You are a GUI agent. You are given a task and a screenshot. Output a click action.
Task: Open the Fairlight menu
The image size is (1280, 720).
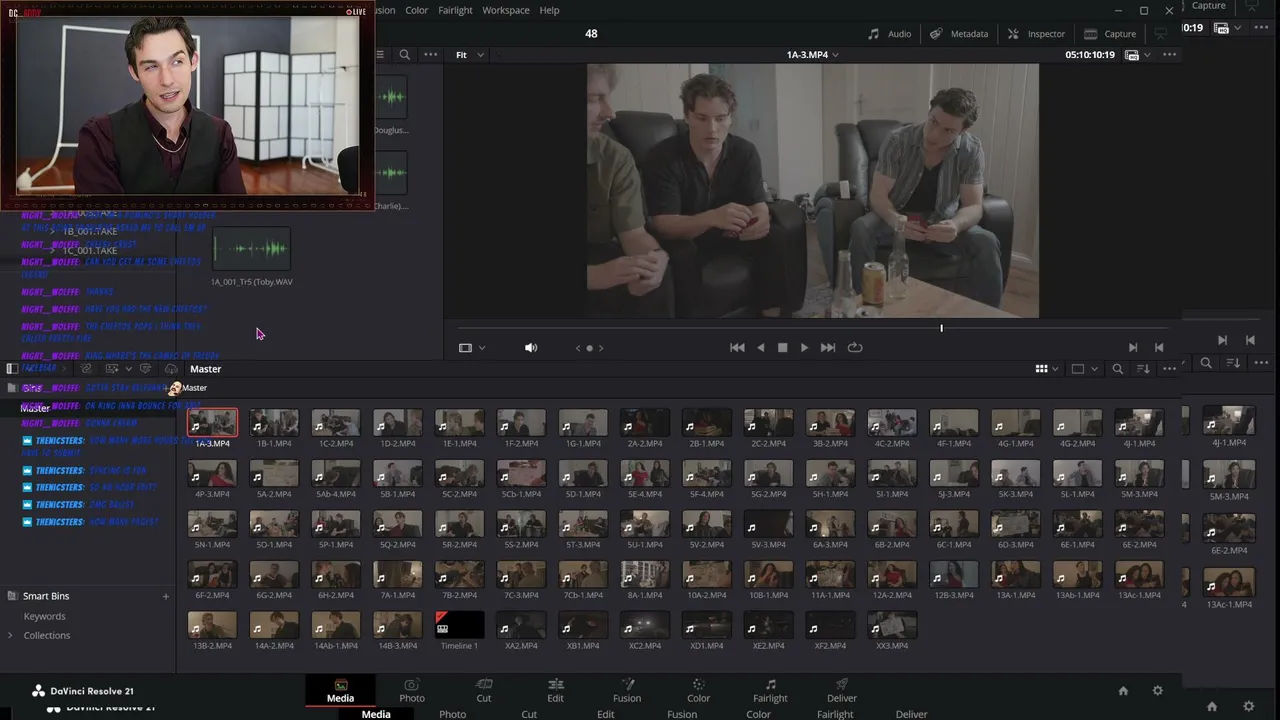tap(455, 10)
